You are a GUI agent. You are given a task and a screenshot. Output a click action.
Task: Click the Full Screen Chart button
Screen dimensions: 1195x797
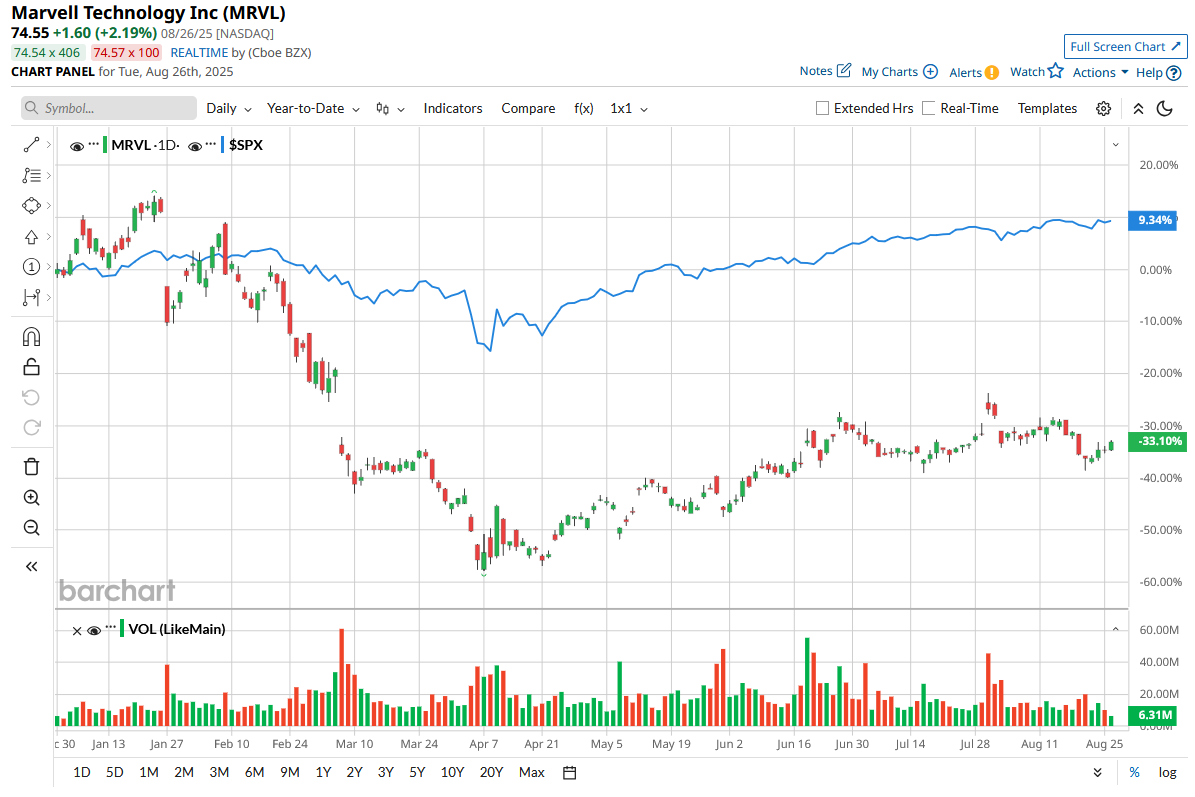point(1125,46)
